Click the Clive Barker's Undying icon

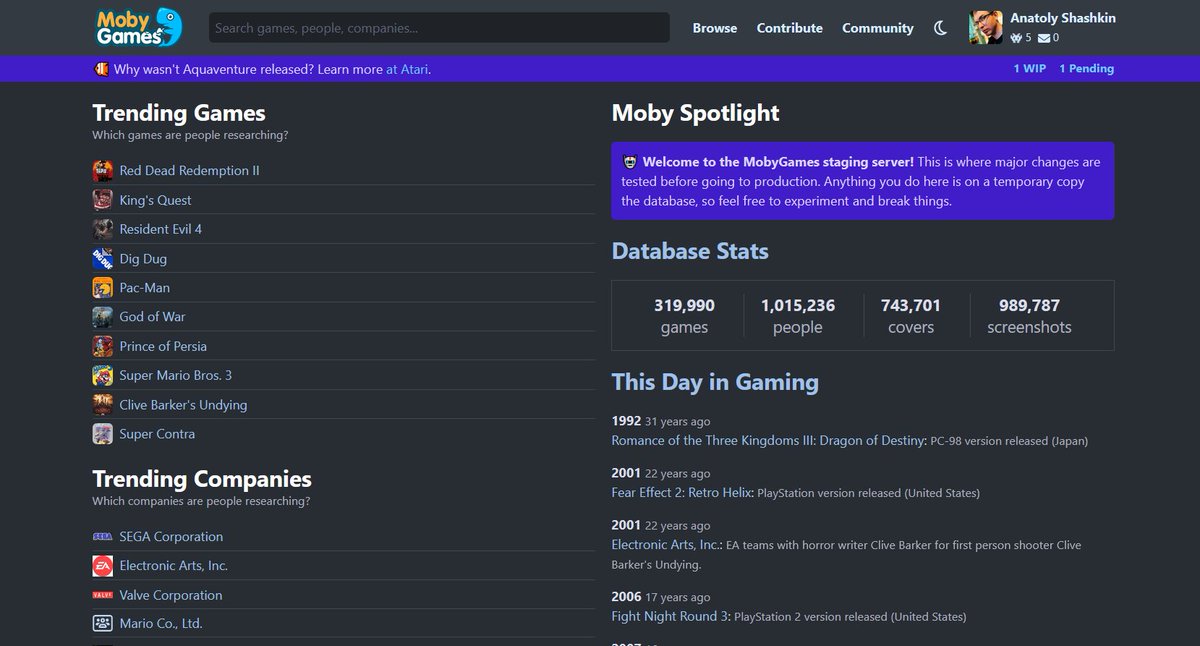103,405
